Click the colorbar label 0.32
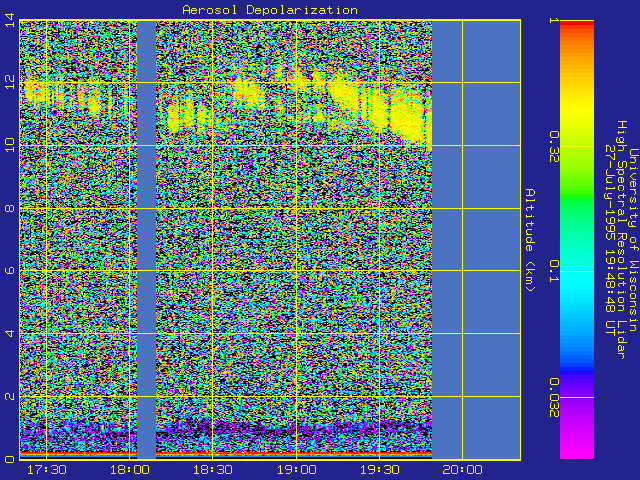Image resolution: width=640 pixels, height=480 pixels. pos(553,147)
